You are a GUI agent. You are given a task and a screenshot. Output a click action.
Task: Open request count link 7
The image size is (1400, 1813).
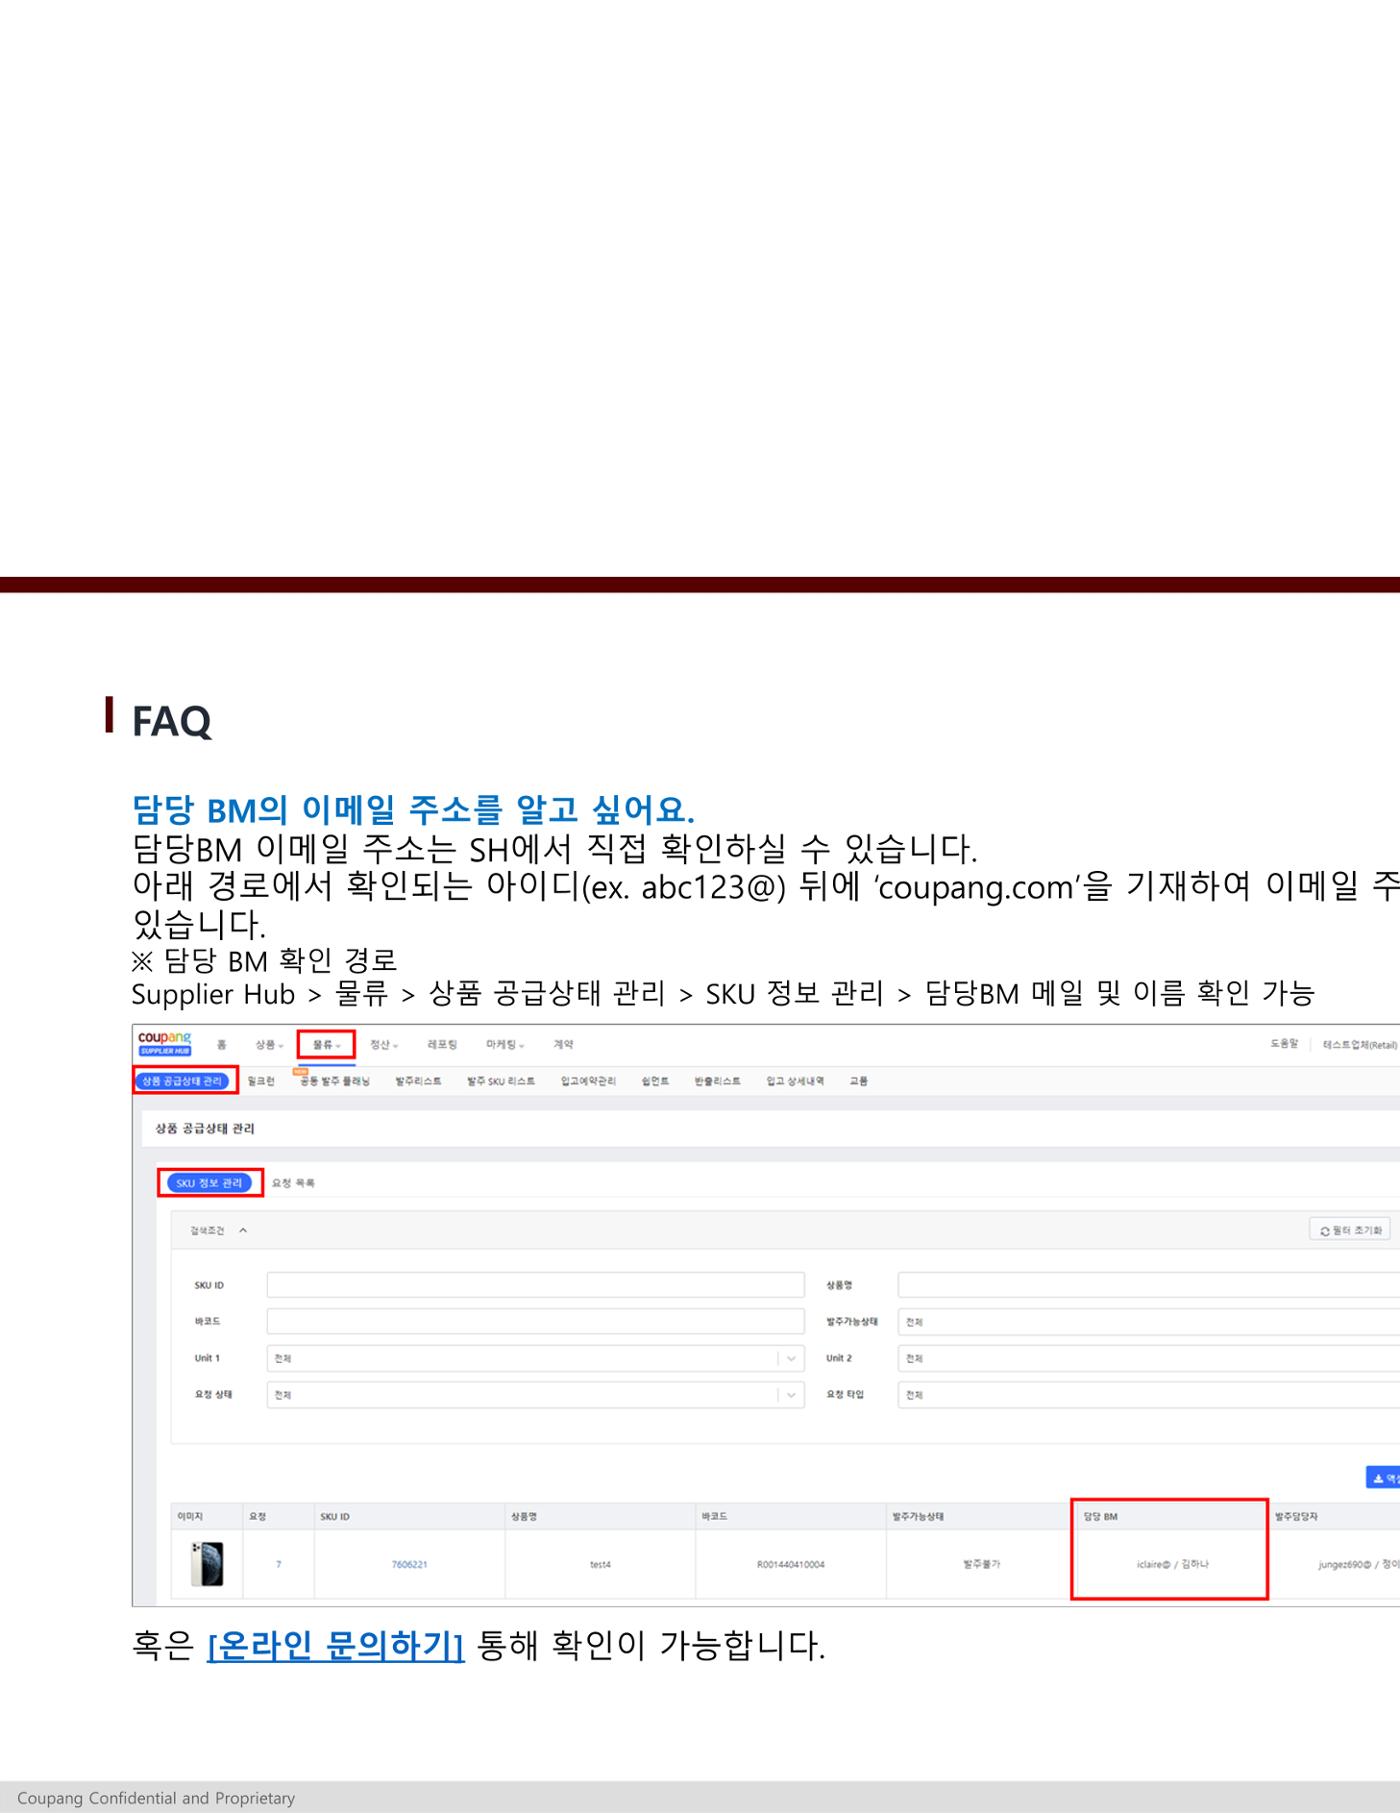278,1564
